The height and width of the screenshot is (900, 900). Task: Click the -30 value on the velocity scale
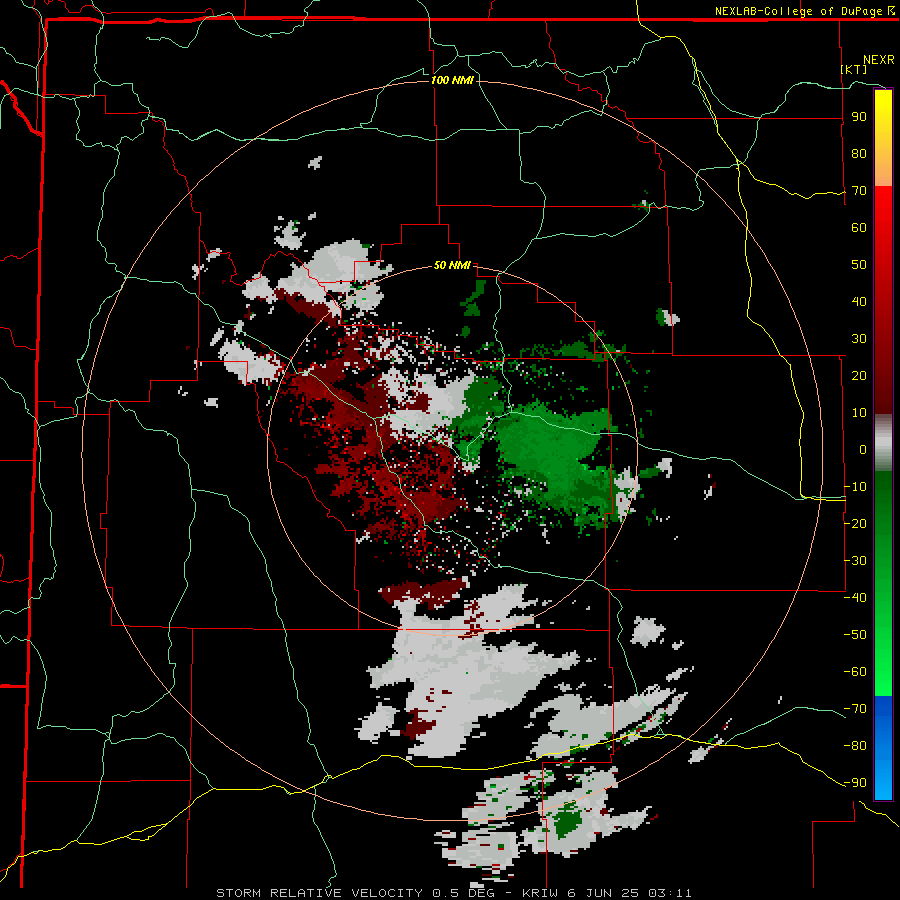(x=855, y=561)
